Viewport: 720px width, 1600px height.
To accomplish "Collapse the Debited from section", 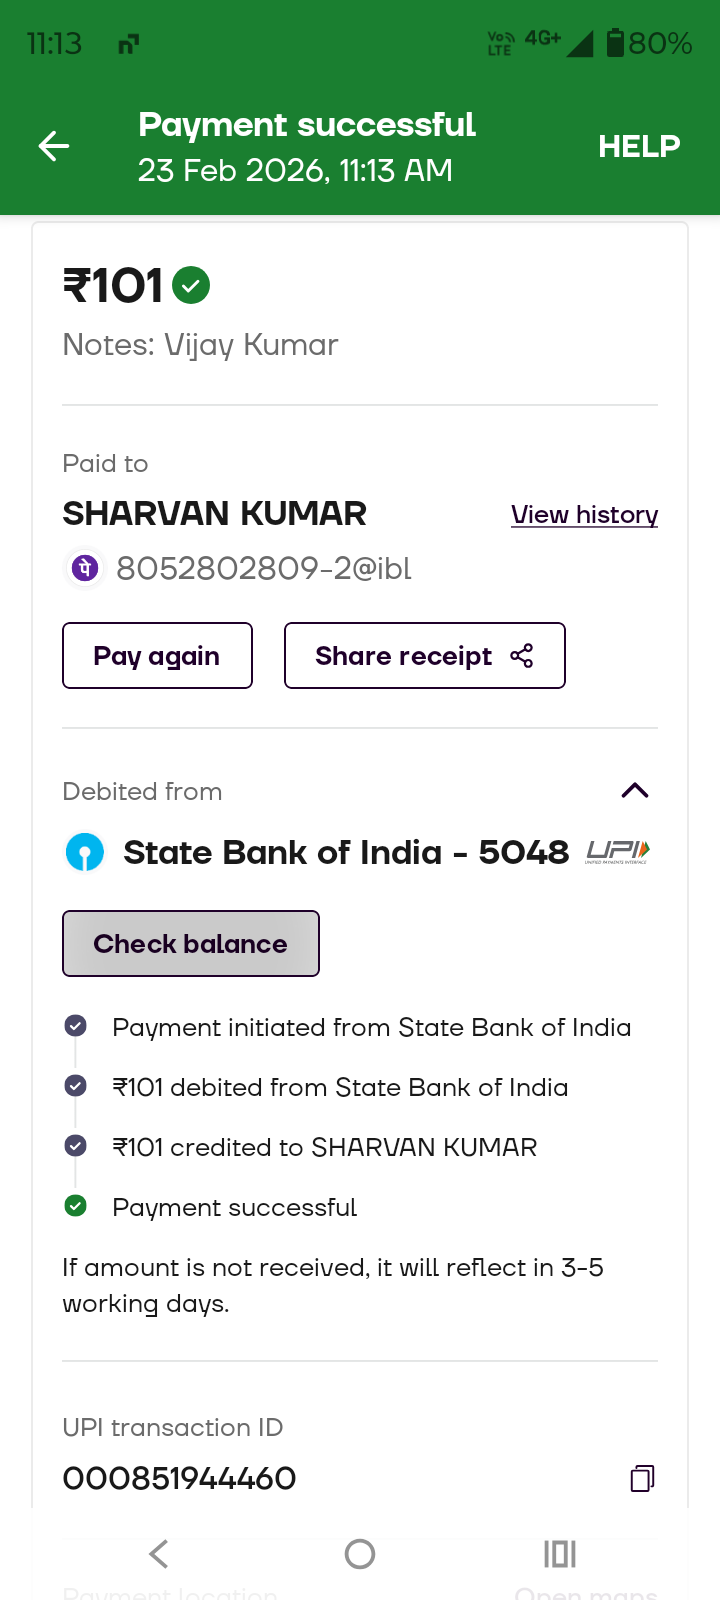I will click(x=635, y=791).
